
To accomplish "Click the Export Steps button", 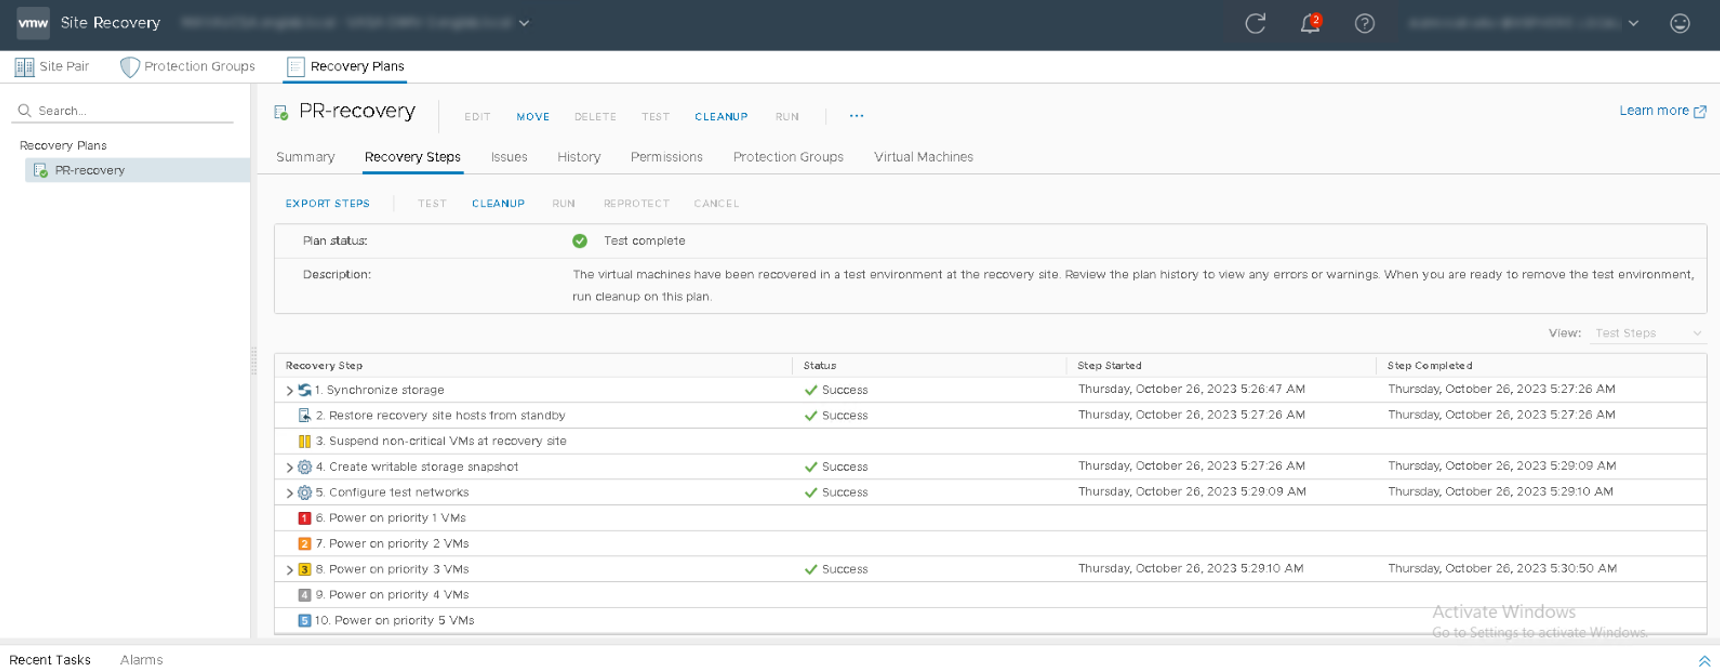I will [327, 203].
